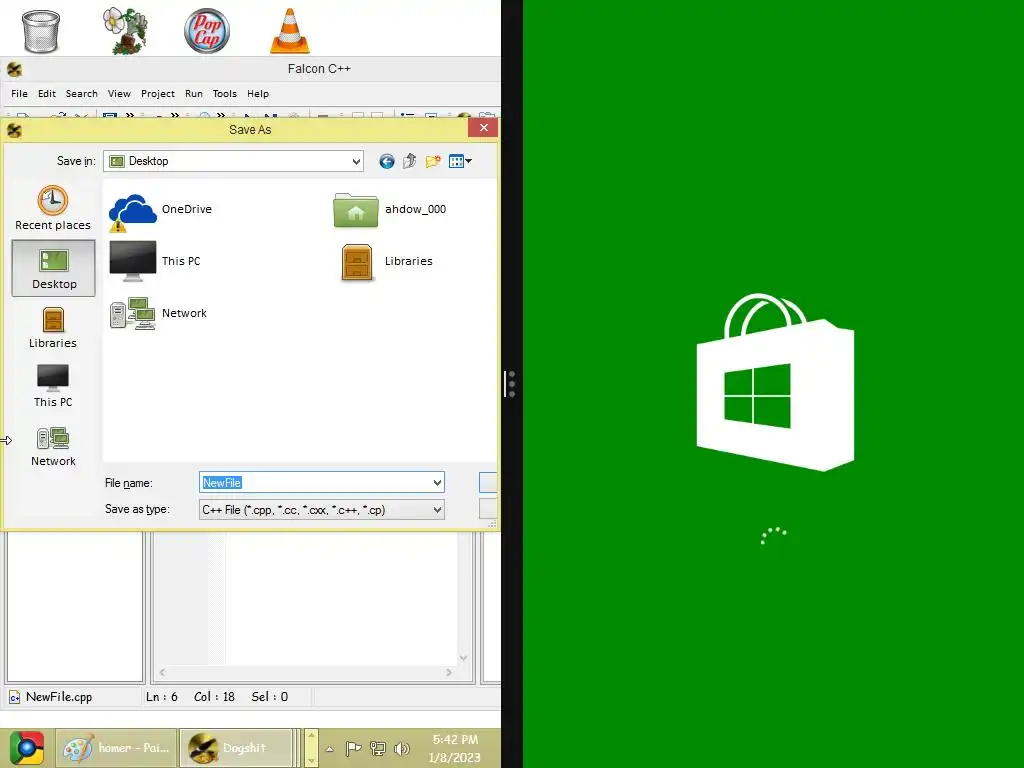This screenshot has width=1024, height=768.
Task: Open VLC media player cone icon
Action: [x=289, y=30]
